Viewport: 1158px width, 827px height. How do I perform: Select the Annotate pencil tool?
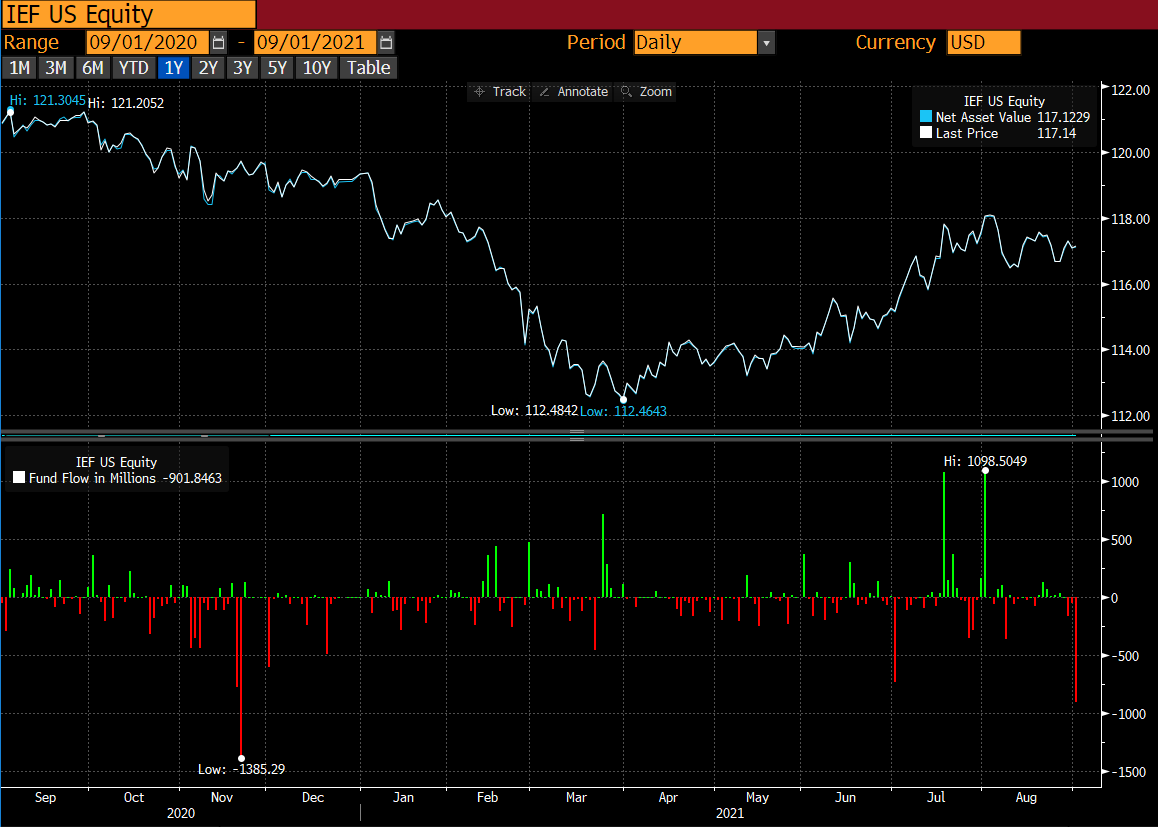(574, 92)
